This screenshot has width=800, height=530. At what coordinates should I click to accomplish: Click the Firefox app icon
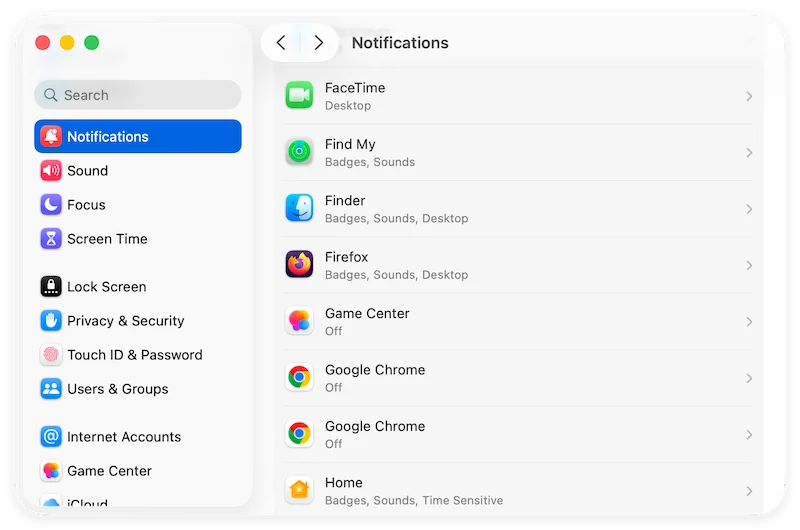click(299, 265)
